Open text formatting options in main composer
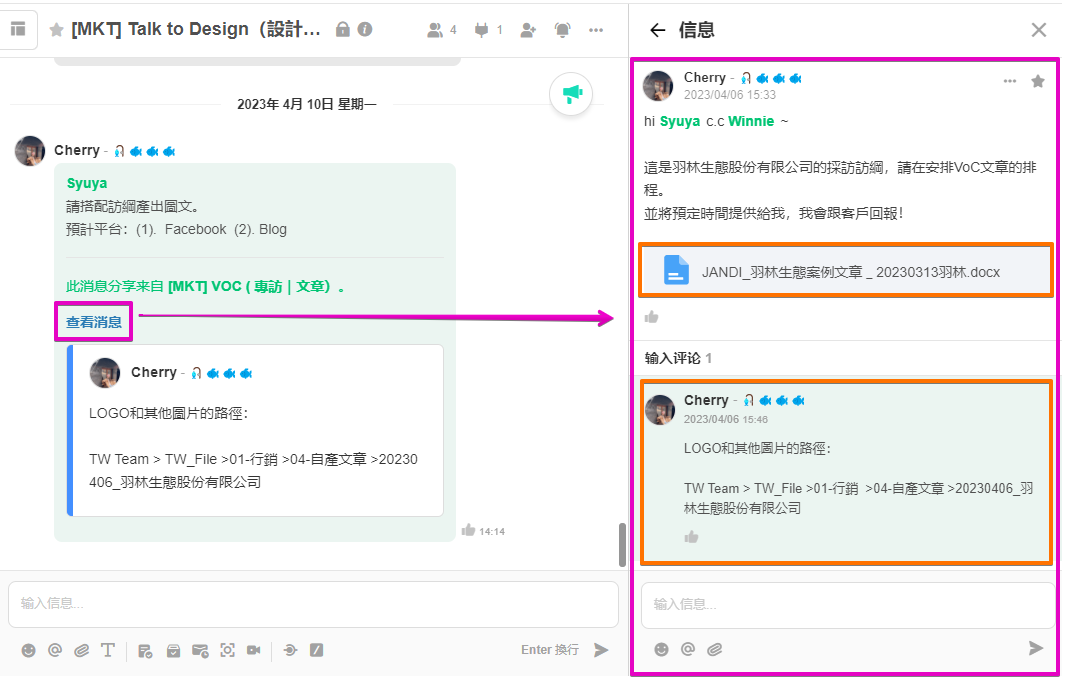1065x680 pixels. coord(108,650)
